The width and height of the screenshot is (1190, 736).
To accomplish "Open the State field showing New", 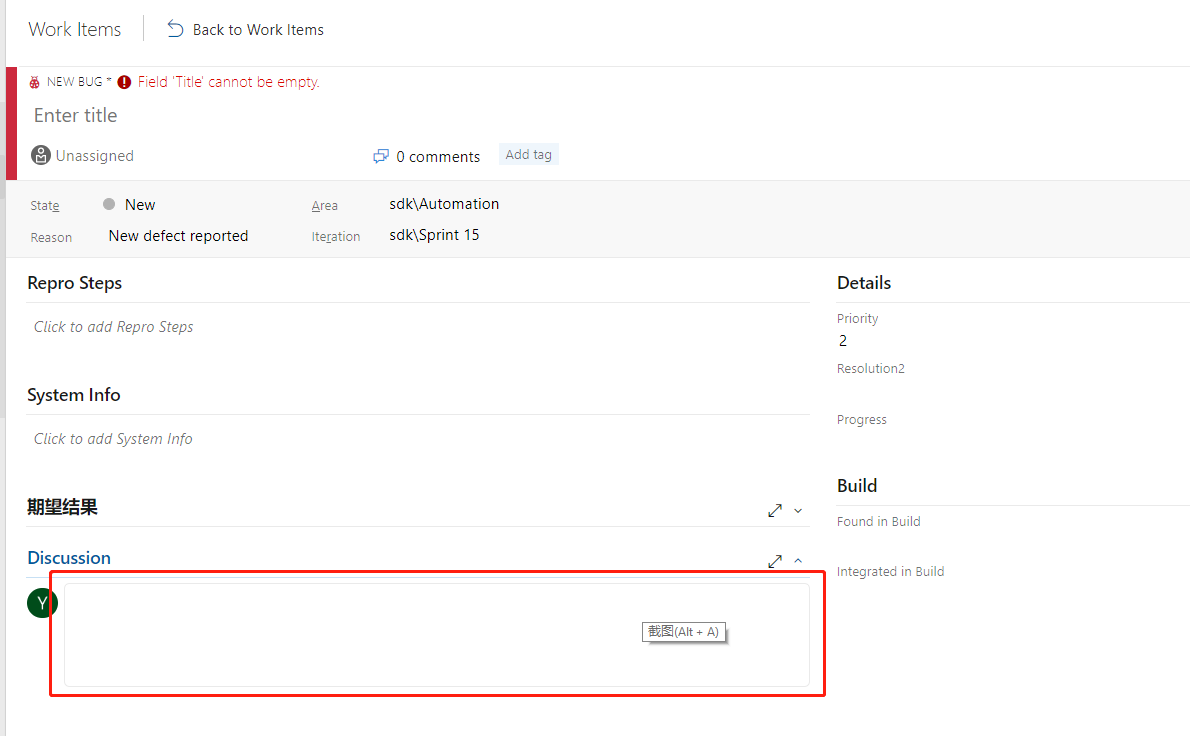I will point(140,204).
